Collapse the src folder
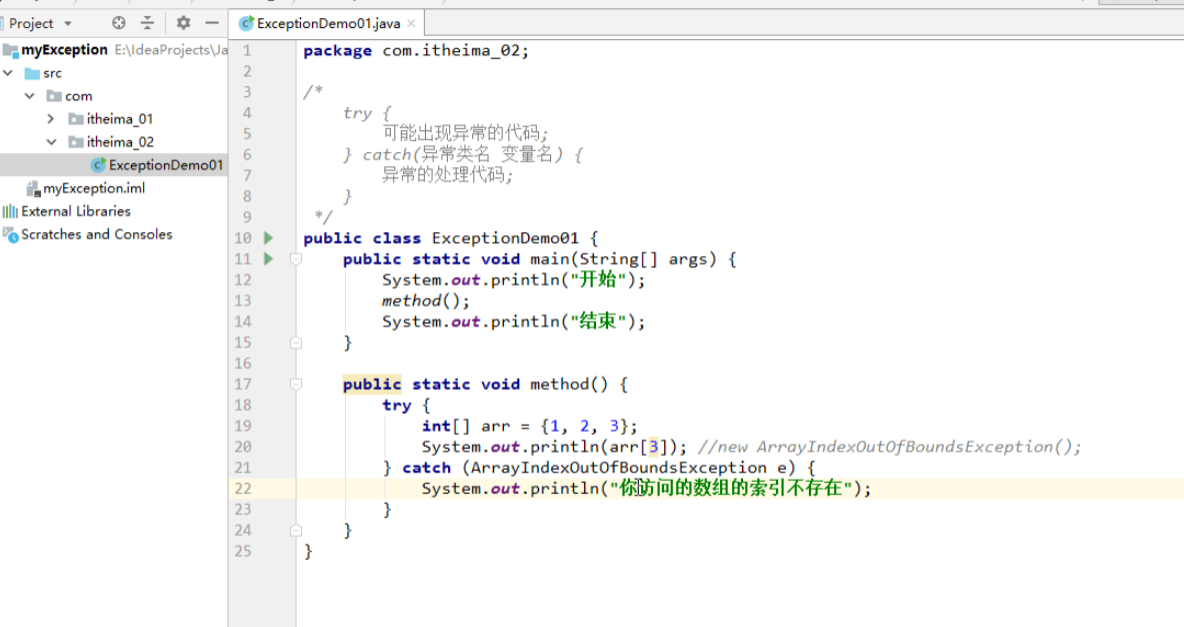1184x627 pixels. click(8, 73)
